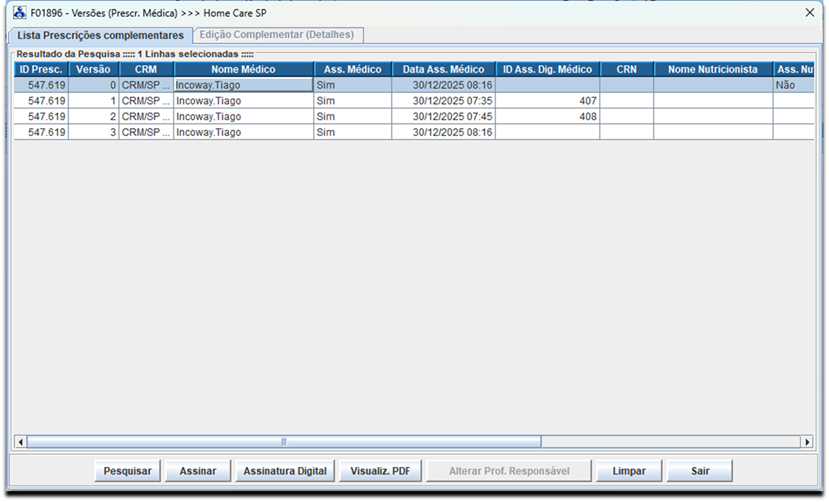
Task: Click the application icon in title bar
Action: pos(19,14)
